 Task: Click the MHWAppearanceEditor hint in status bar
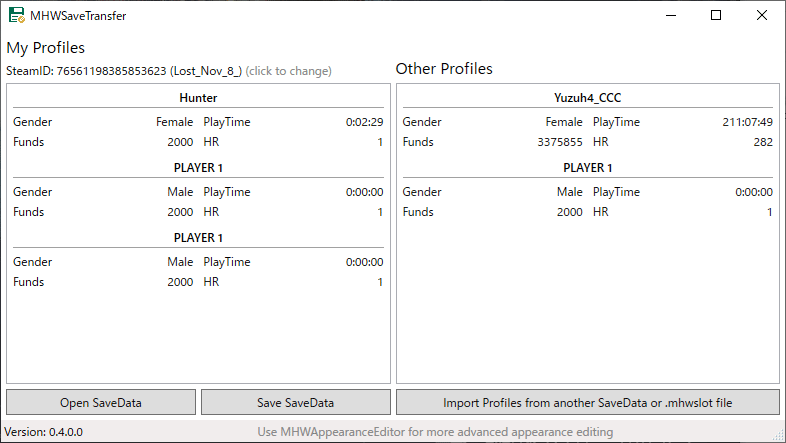(x=435, y=432)
